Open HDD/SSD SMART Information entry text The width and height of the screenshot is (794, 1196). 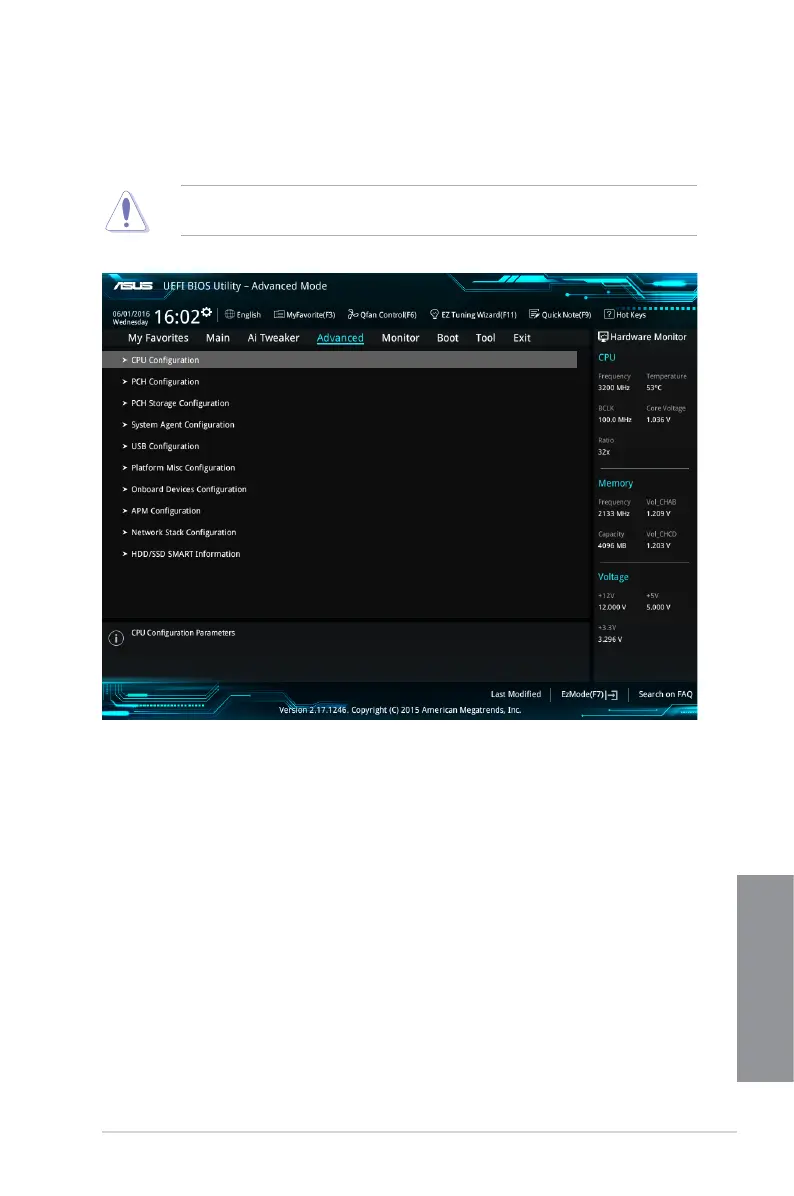185,554
